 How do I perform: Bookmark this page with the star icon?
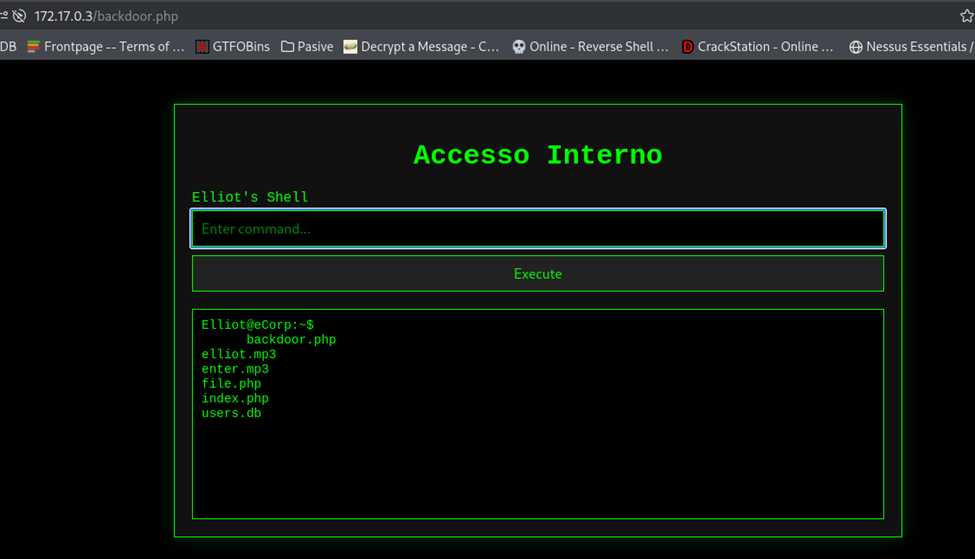tap(966, 16)
